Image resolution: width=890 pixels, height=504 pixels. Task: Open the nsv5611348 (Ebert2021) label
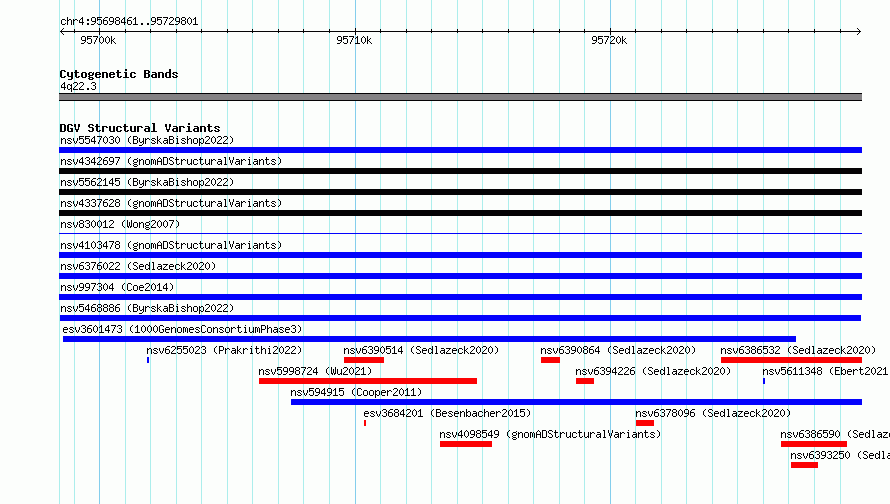(826, 371)
